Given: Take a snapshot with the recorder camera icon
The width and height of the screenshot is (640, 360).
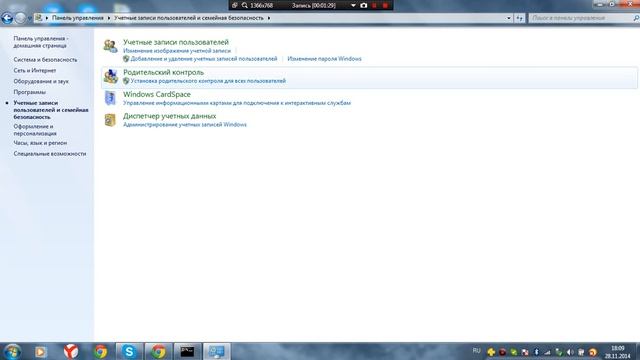Looking at the screenshot, I should click(x=364, y=5).
